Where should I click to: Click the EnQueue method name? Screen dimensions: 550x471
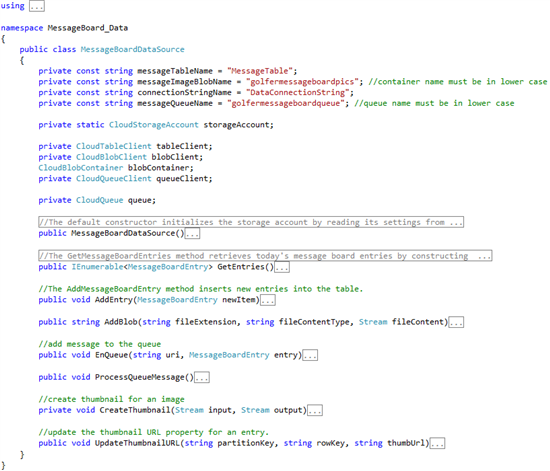point(112,355)
